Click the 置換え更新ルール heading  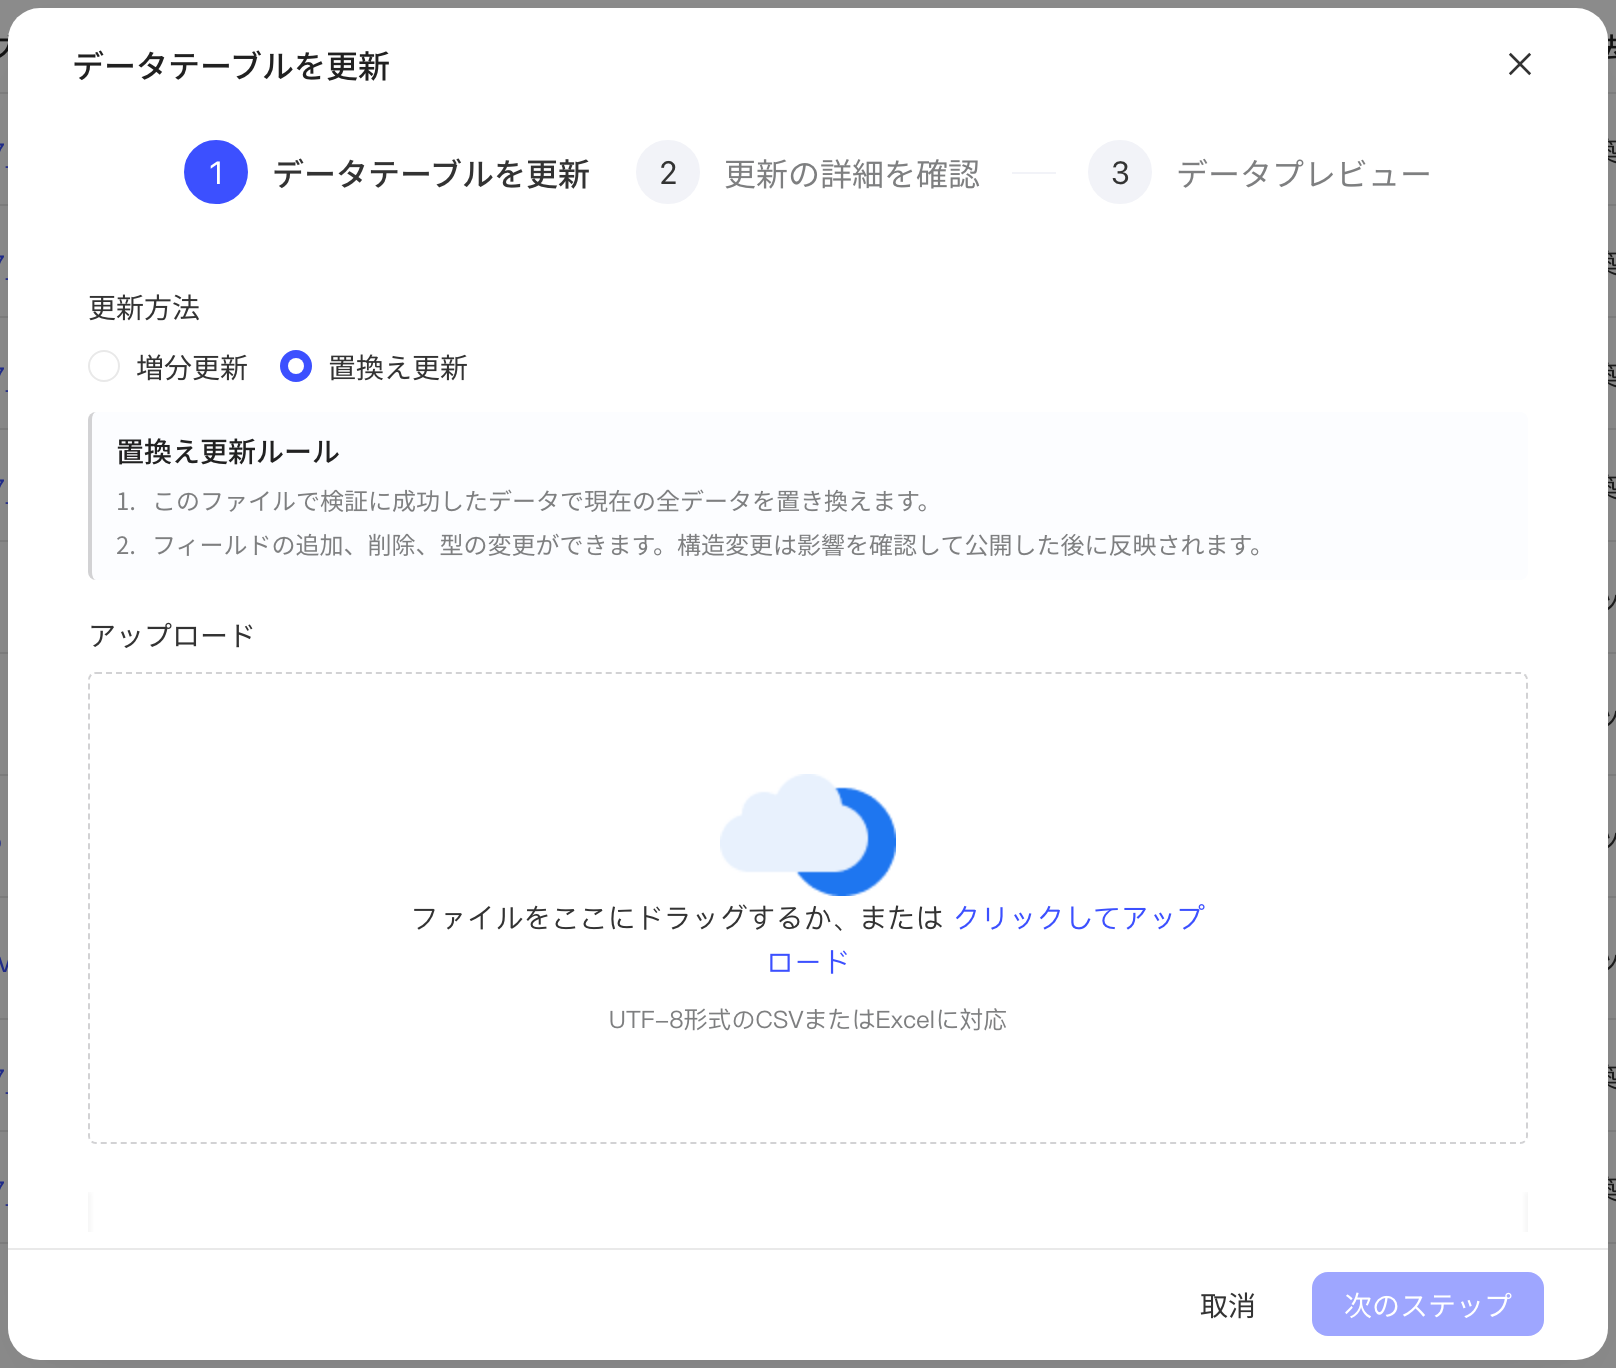(228, 452)
